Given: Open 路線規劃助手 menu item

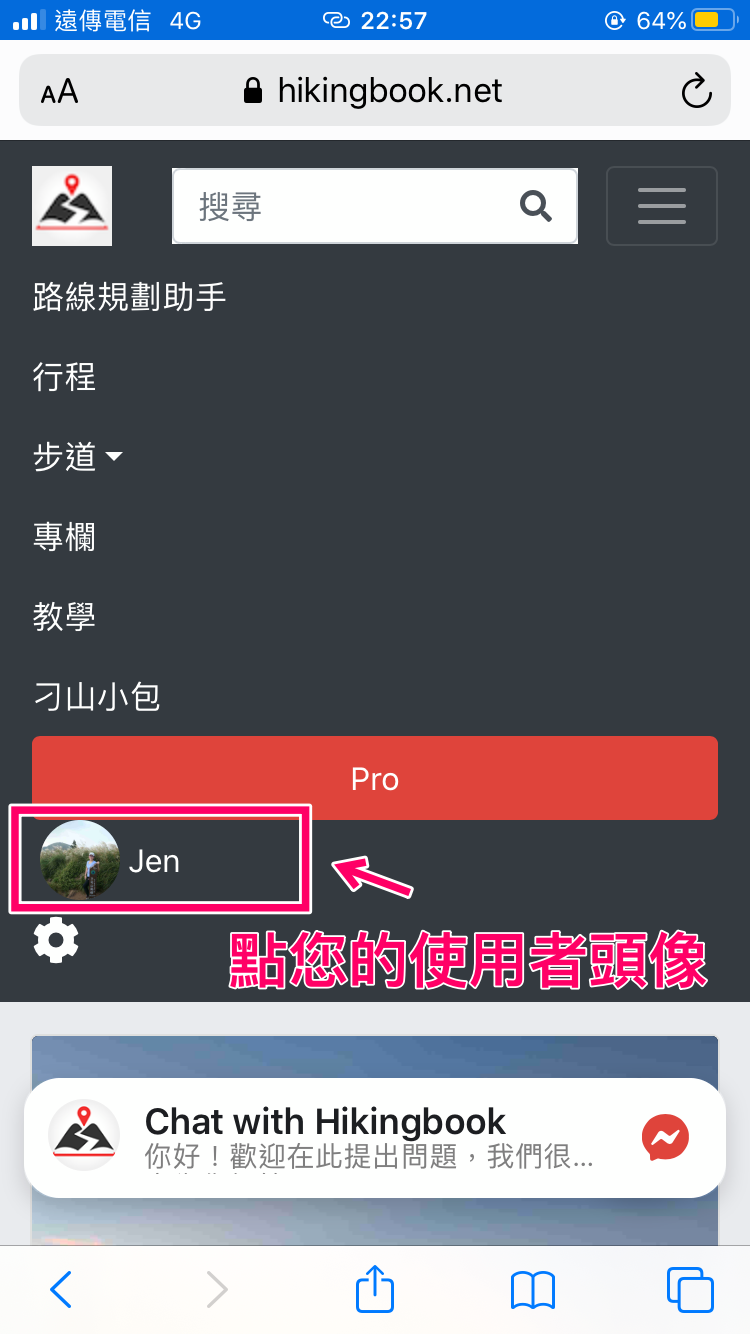Looking at the screenshot, I should [x=130, y=297].
